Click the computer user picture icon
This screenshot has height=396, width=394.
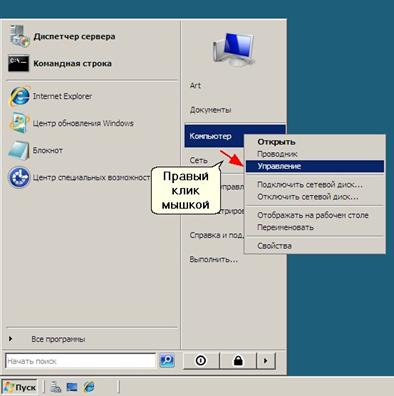(234, 49)
